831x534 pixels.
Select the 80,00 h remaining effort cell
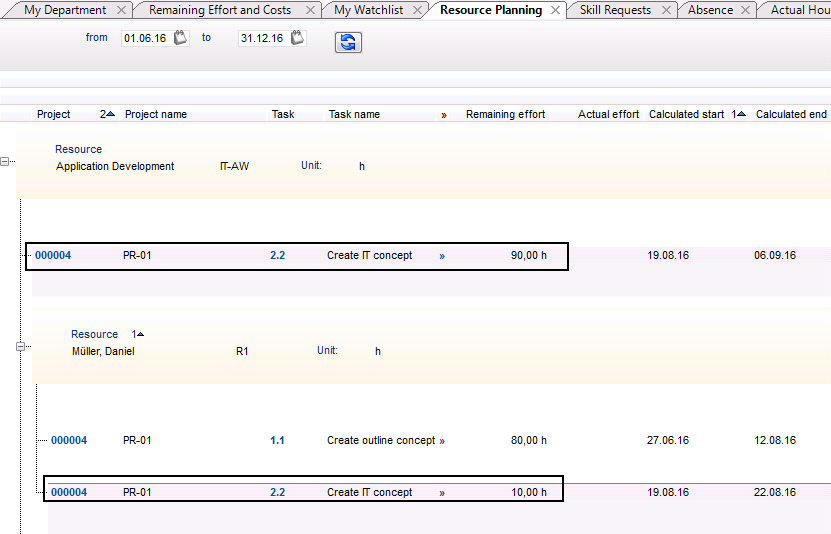pos(528,440)
